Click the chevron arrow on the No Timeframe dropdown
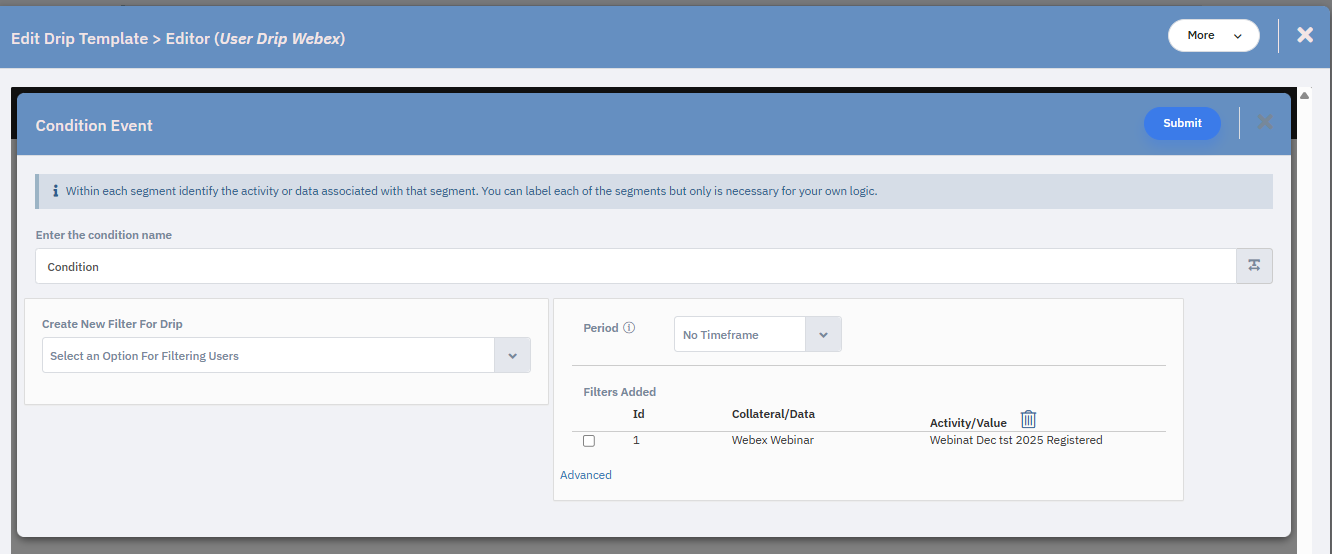The width and height of the screenshot is (1332, 554). click(823, 335)
